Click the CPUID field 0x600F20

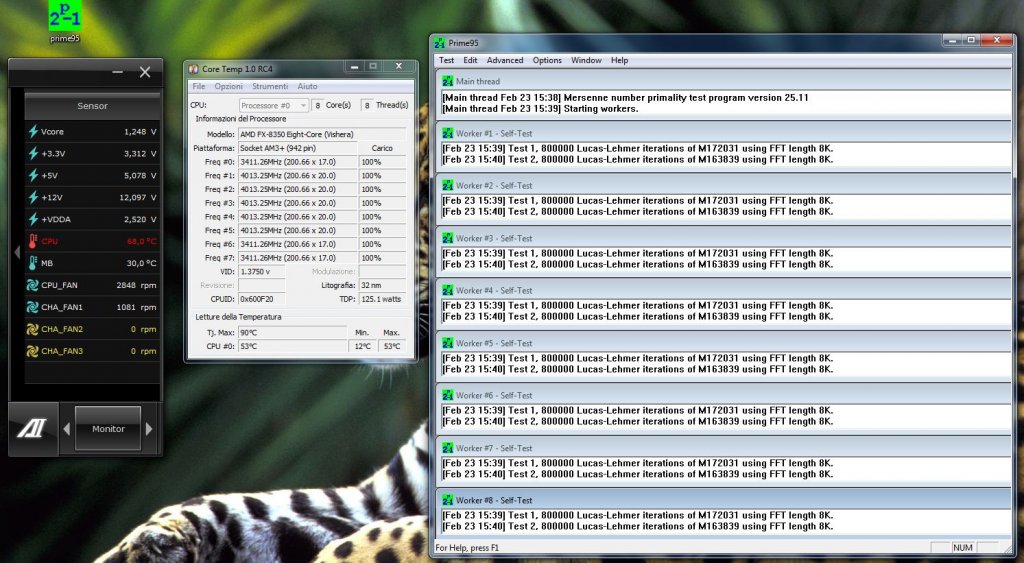tap(262, 299)
